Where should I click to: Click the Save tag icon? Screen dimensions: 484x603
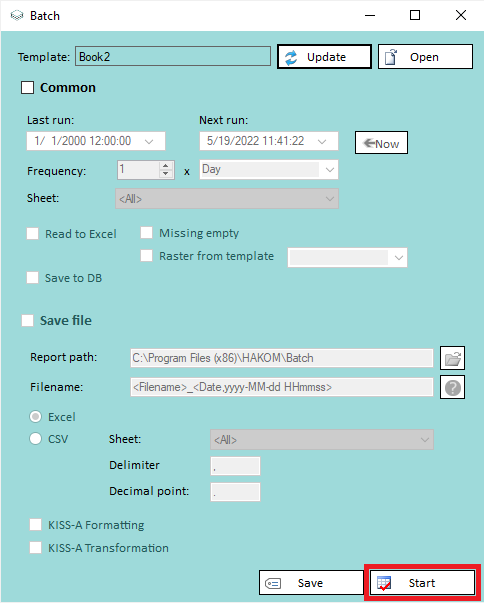pyautogui.click(x=273, y=583)
